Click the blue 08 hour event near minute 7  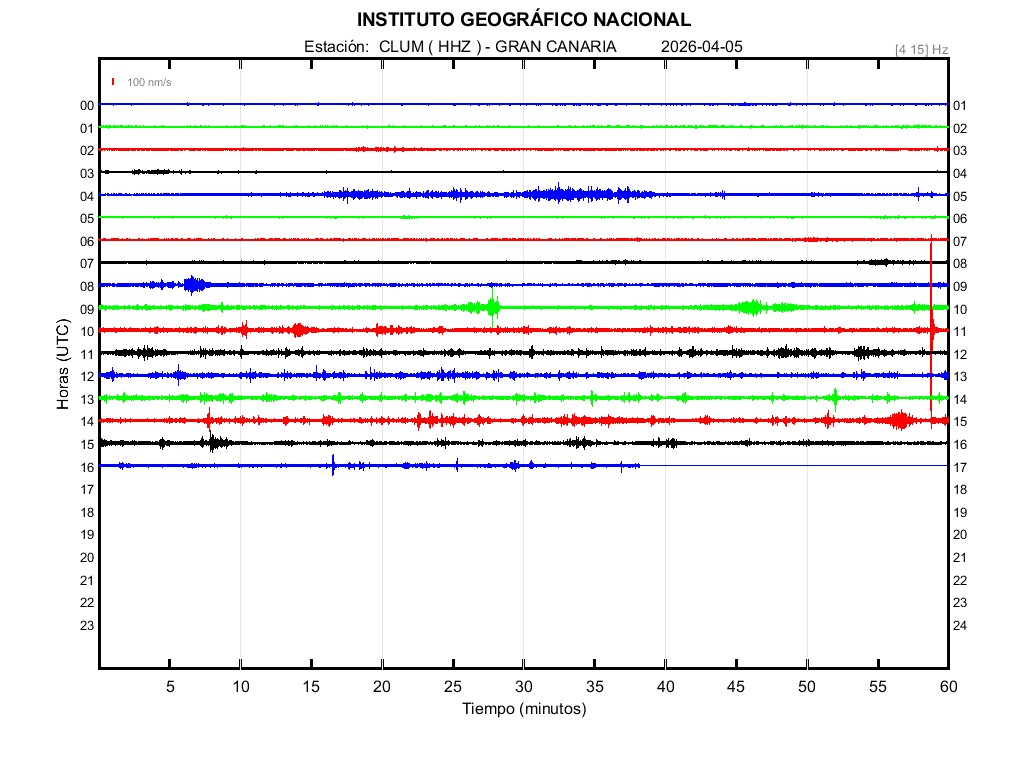coord(194,285)
